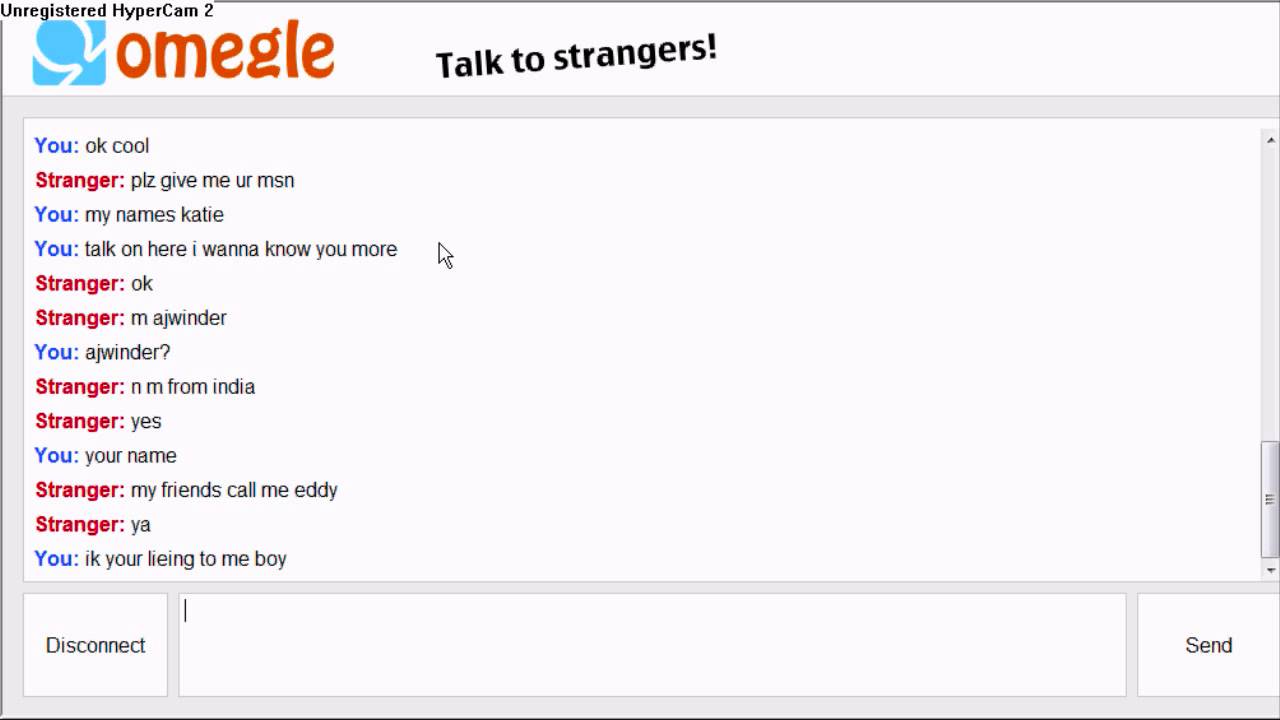Viewport: 1280px width, 720px height.
Task: Click the 'Talk to strangers!' tagline
Action: [x=576, y=57]
